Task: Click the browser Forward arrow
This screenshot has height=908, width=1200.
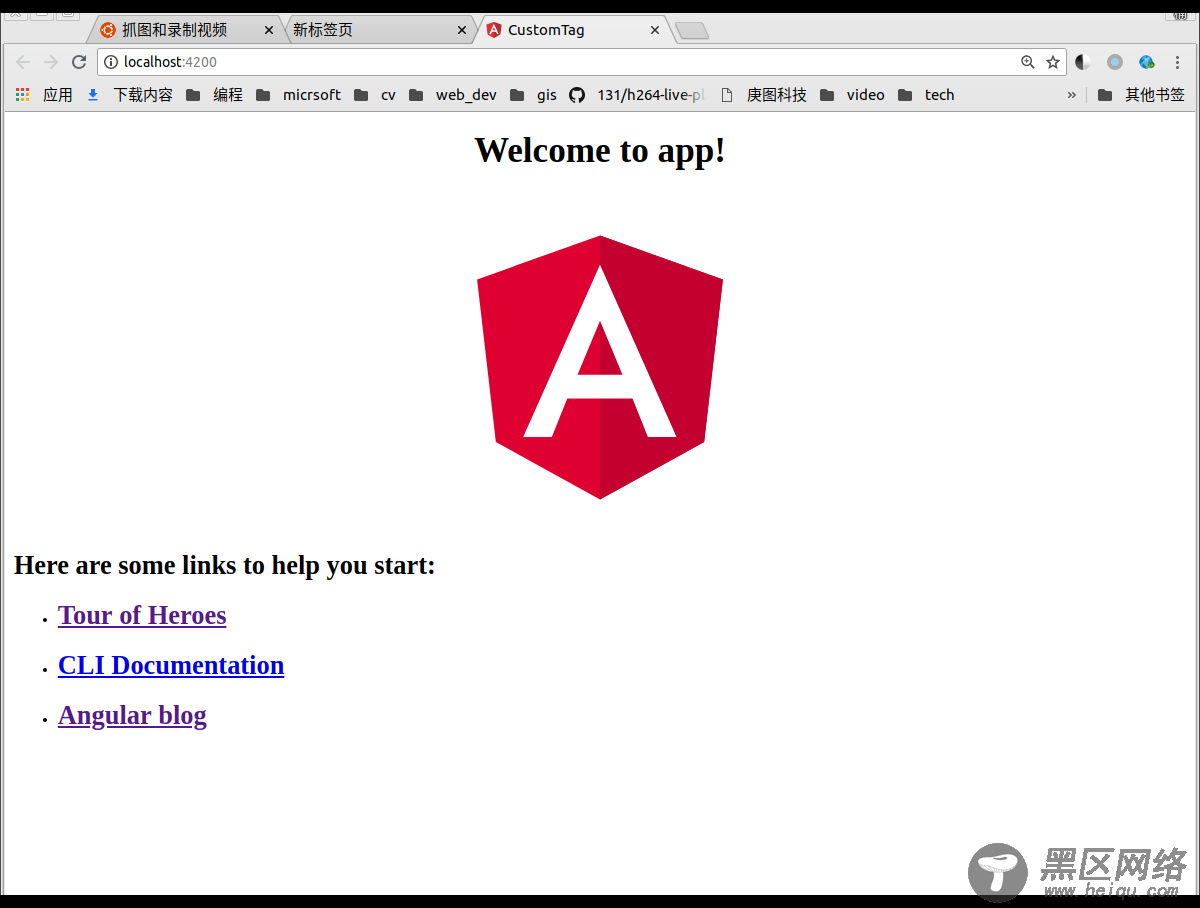Action: pyautogui.click(x=51, y=62)
